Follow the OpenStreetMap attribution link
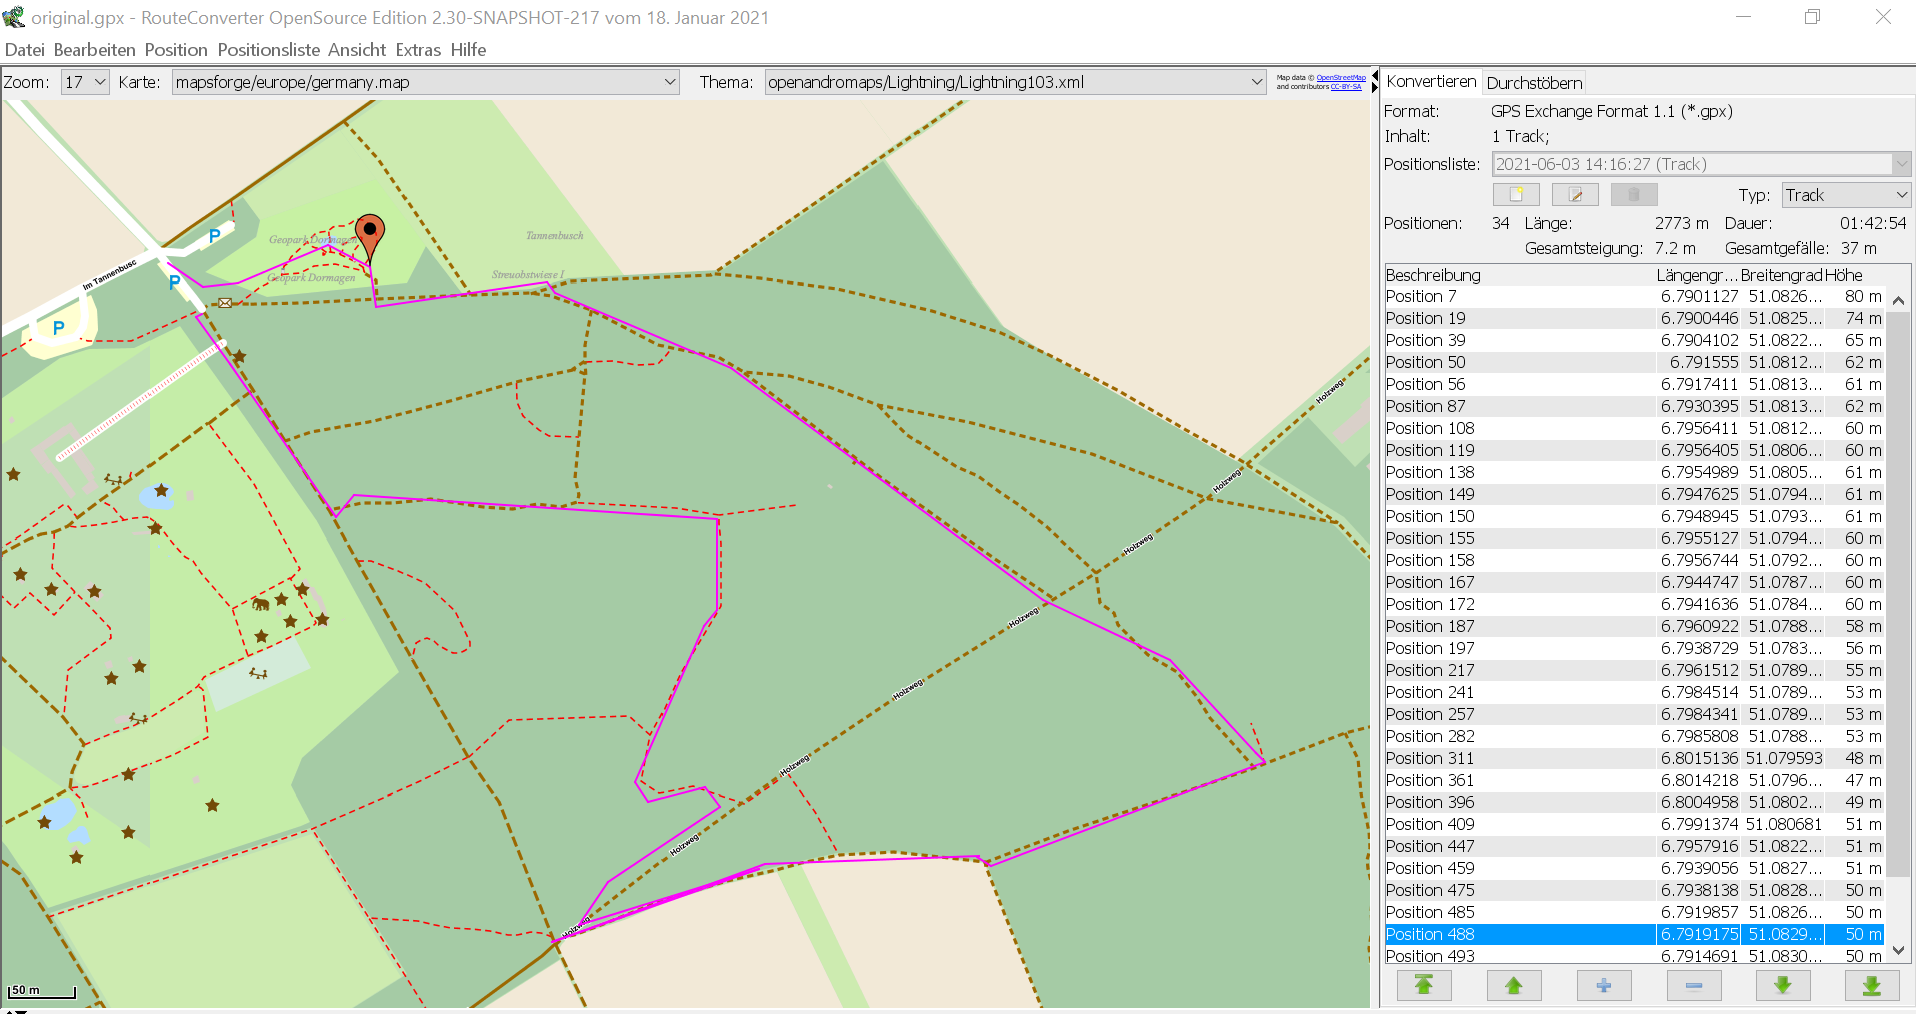The image size is (1916, 1014). click(x=1340, y=77)
